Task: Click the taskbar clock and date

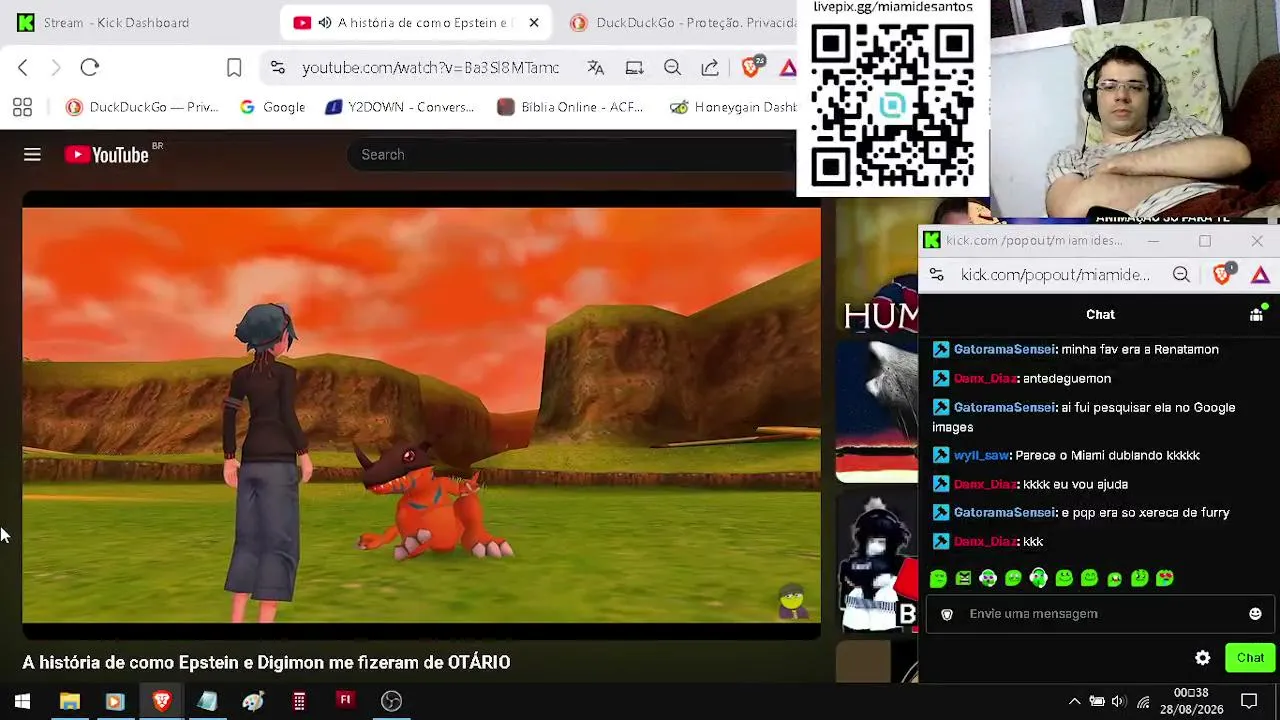Action: coord(1191,701)
